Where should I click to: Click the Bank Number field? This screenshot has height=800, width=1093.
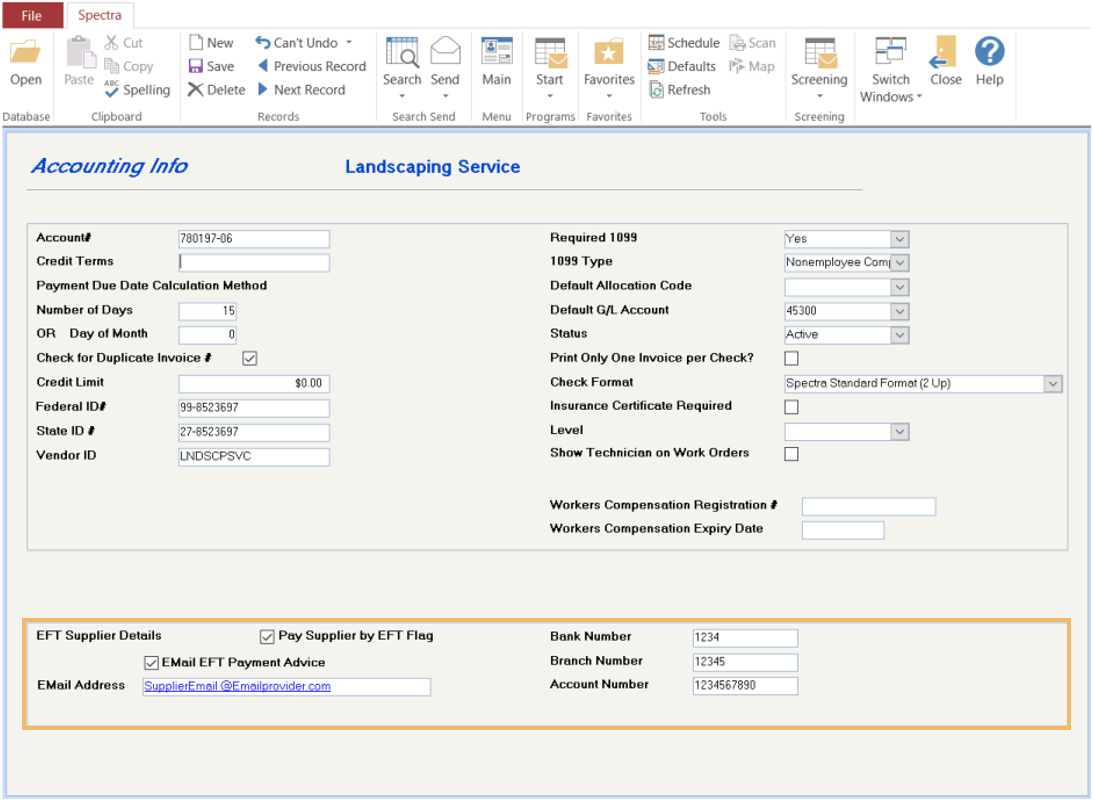[x=745, y=638]
